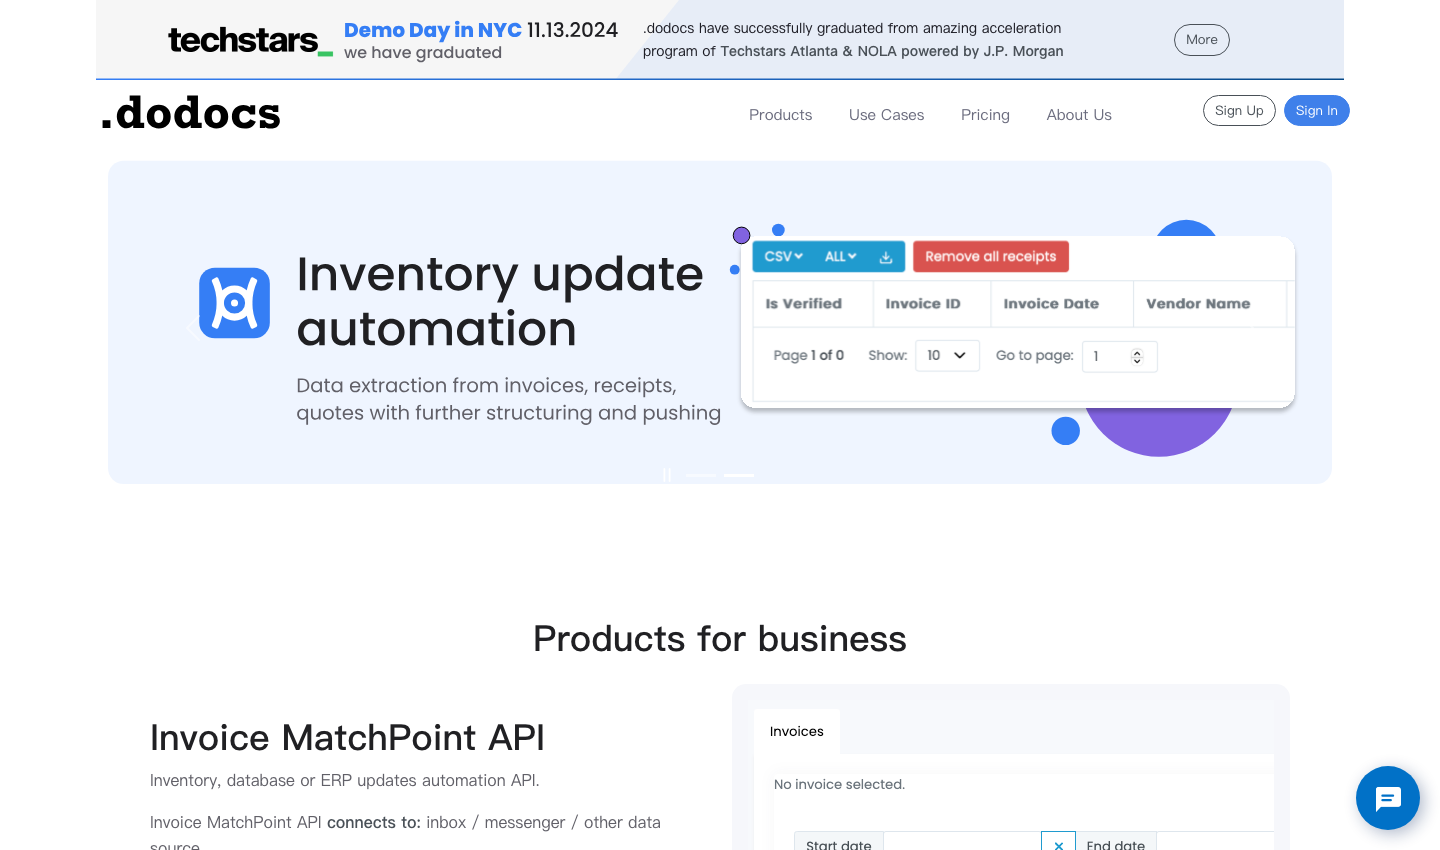
Task: Click the 'Products for business' heading
Action: coord(720,639)
